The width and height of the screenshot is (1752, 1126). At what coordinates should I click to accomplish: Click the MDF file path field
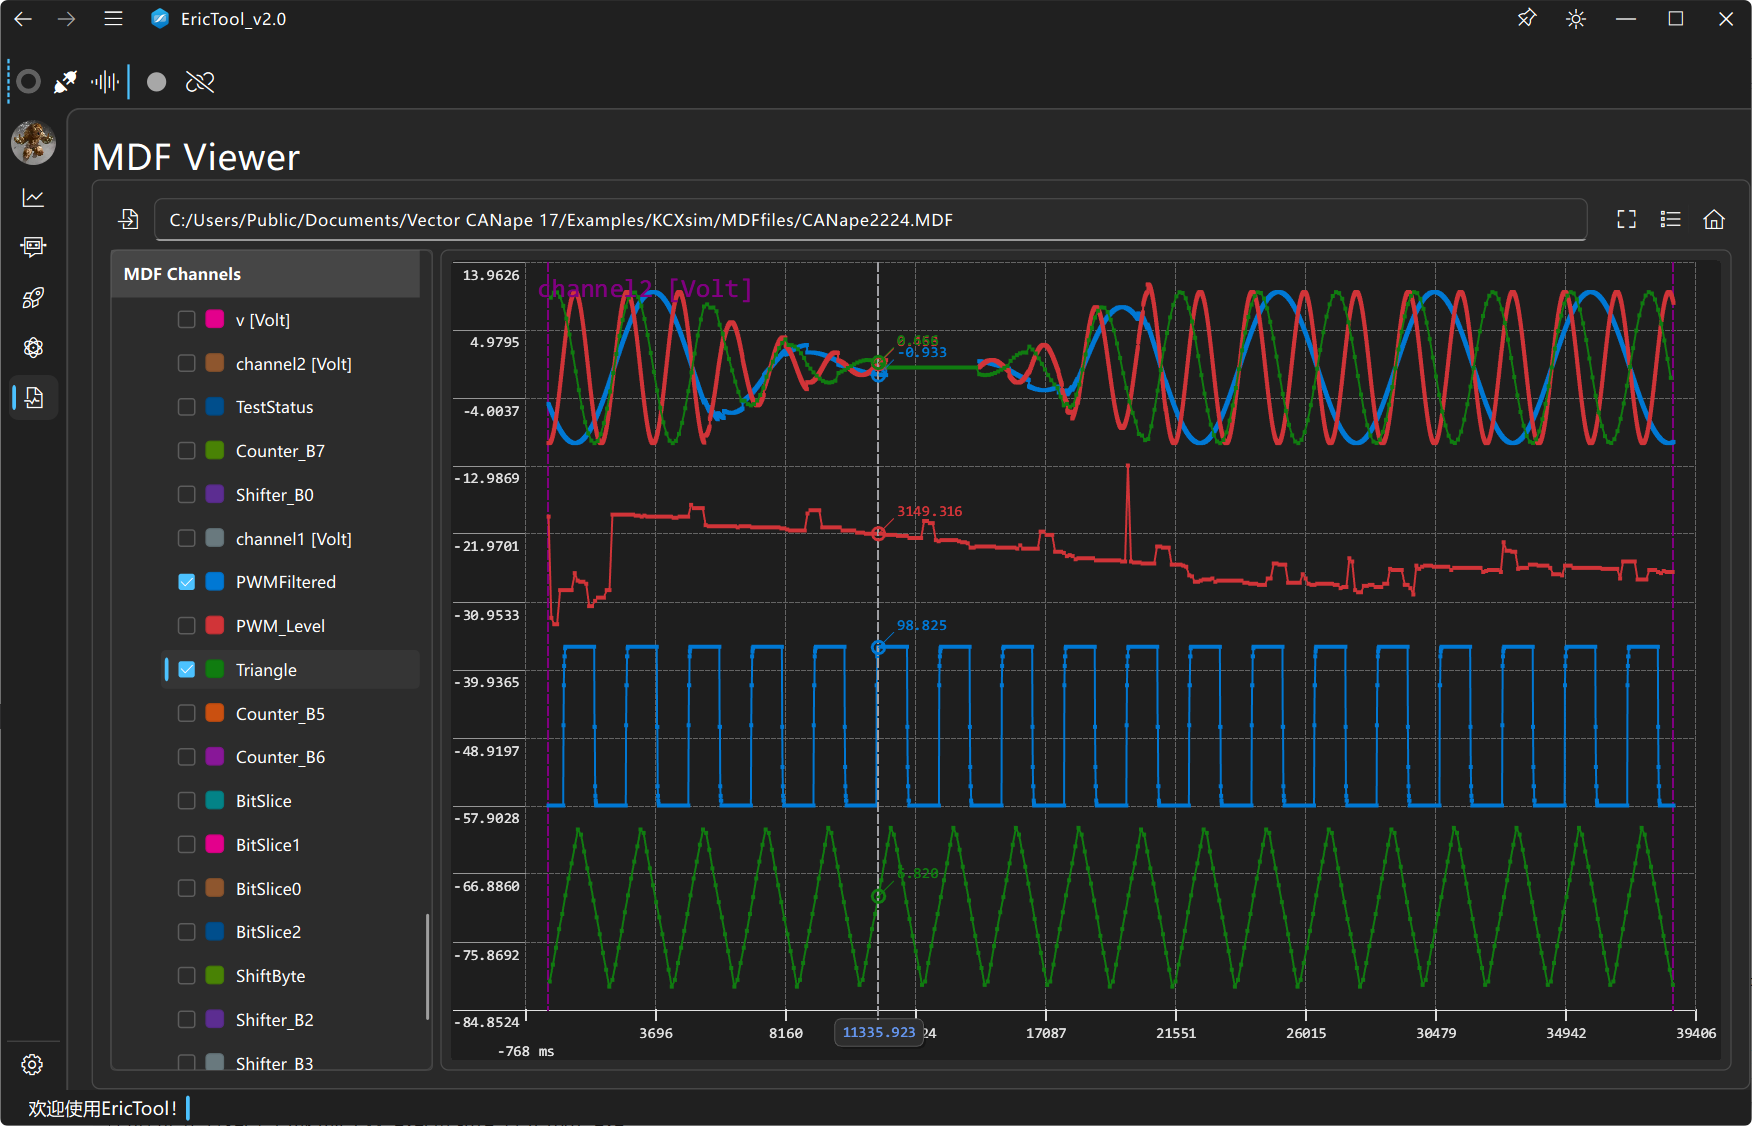pyautogui.click(x=870, y=220)
